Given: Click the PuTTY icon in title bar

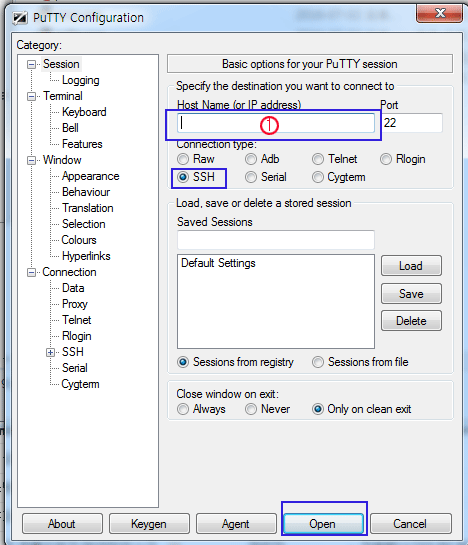Looking at the screenshot, I should (20, 18).
